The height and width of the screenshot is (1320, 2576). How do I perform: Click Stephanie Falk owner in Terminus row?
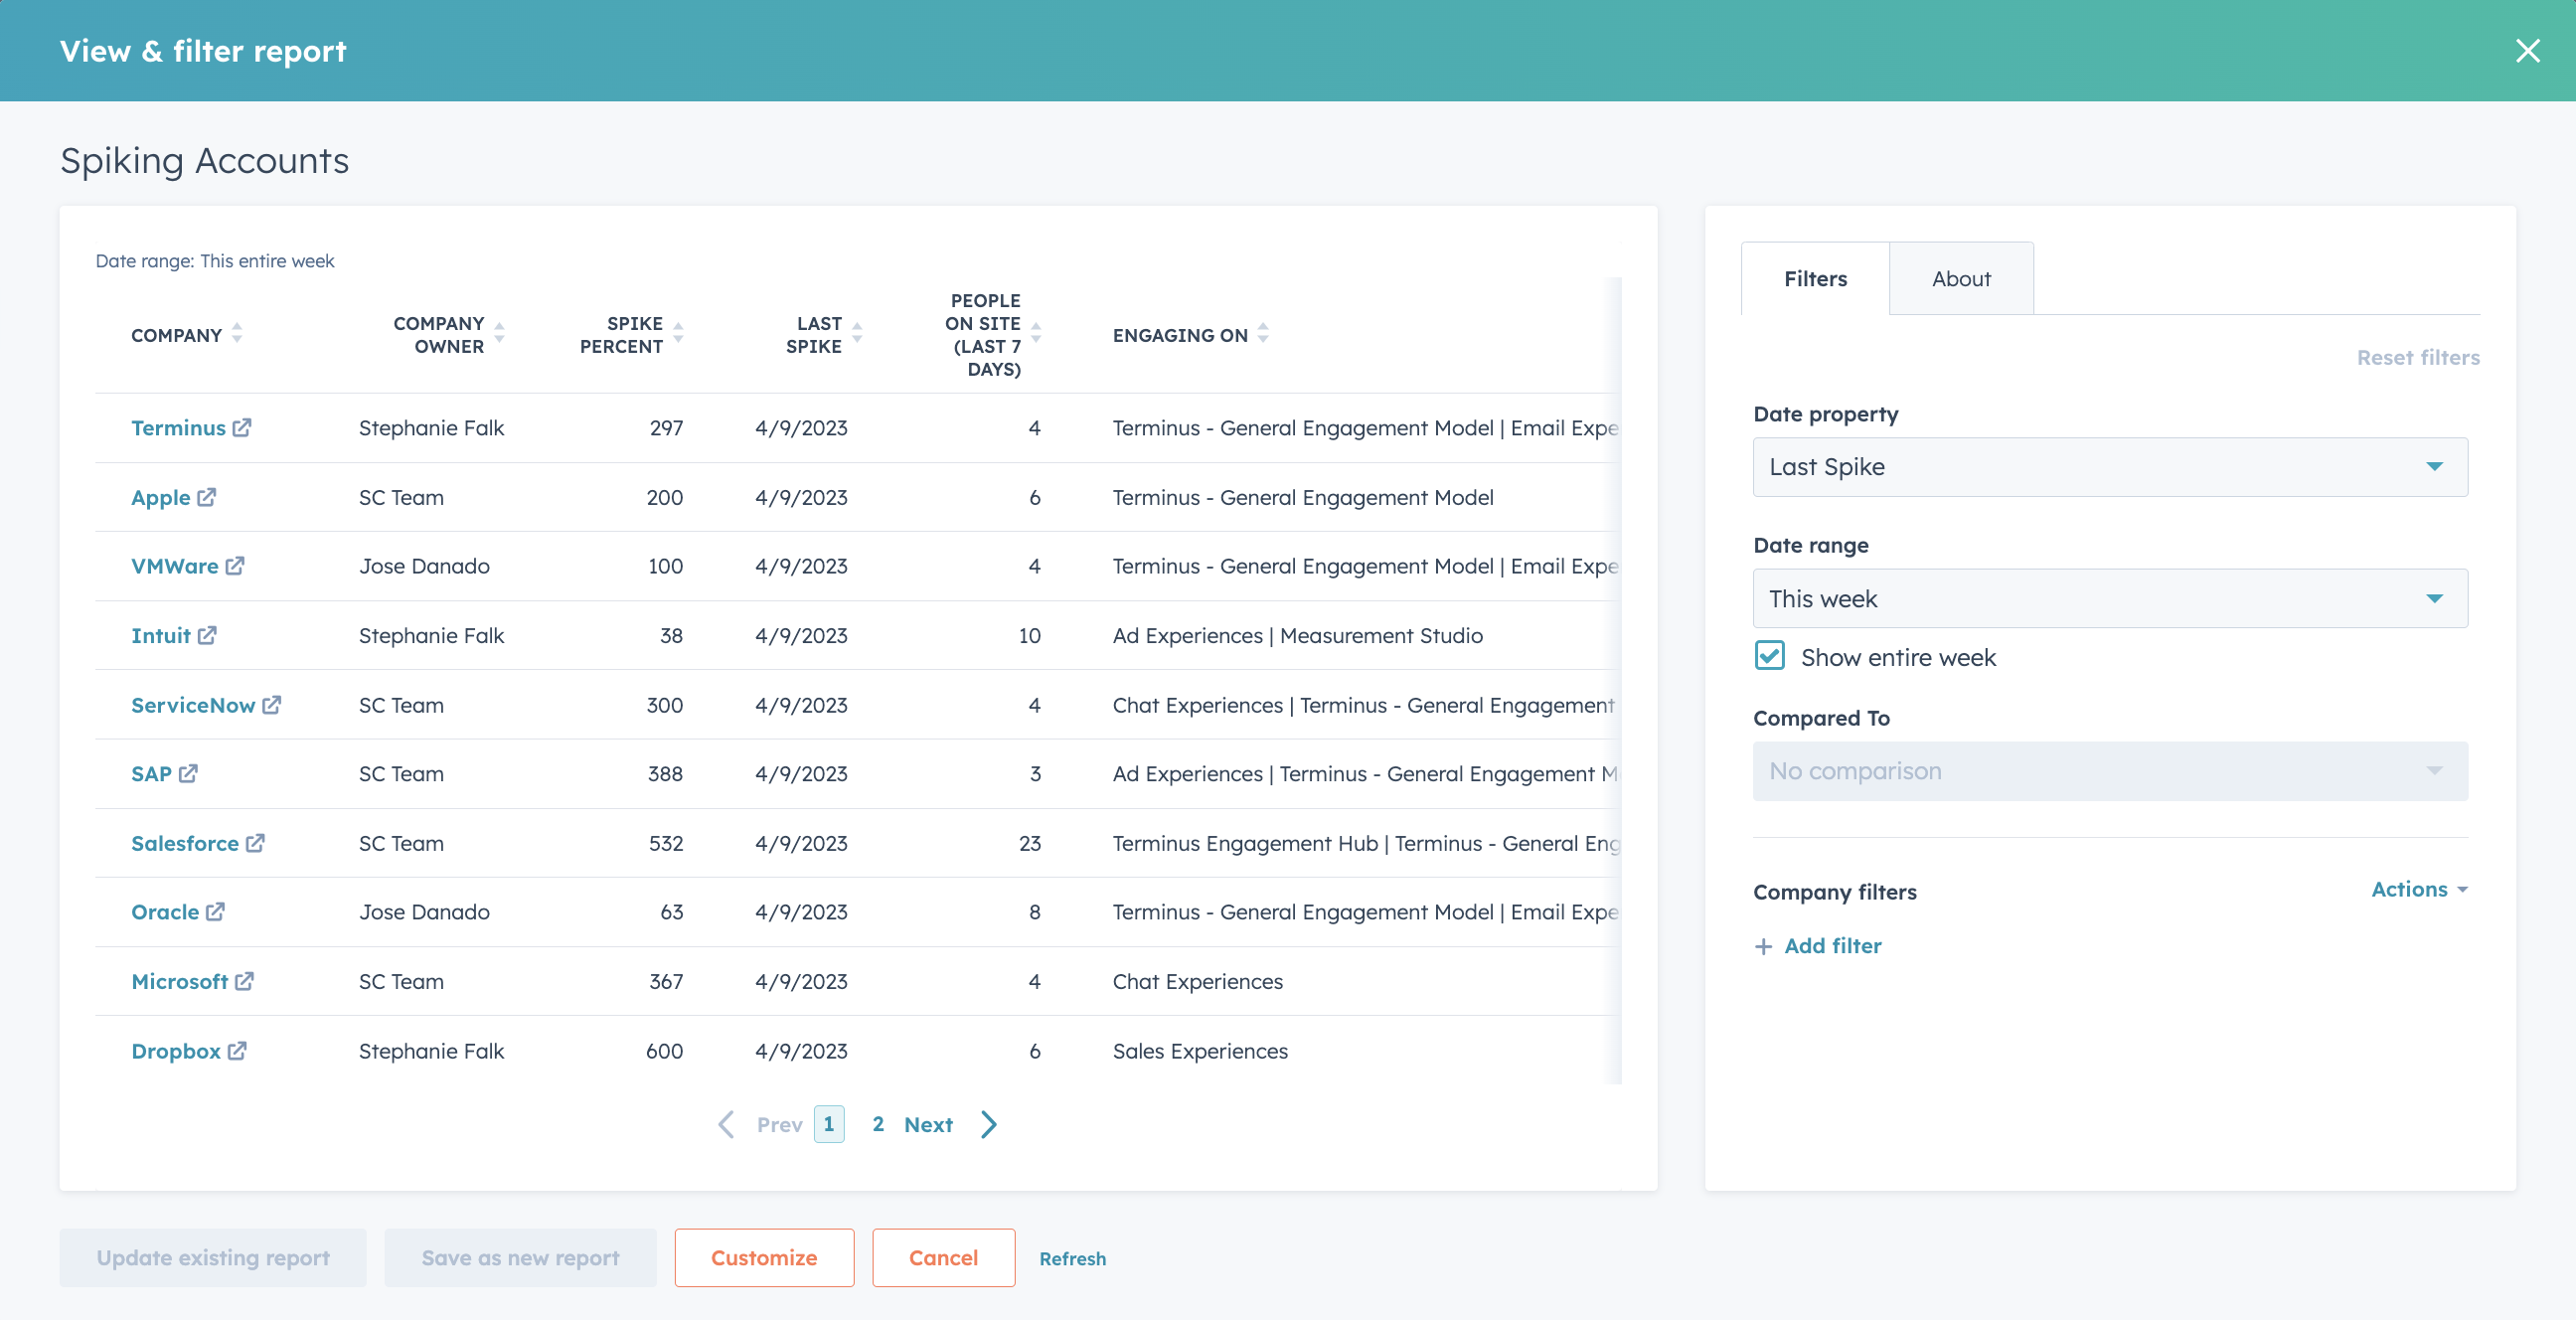431,428
